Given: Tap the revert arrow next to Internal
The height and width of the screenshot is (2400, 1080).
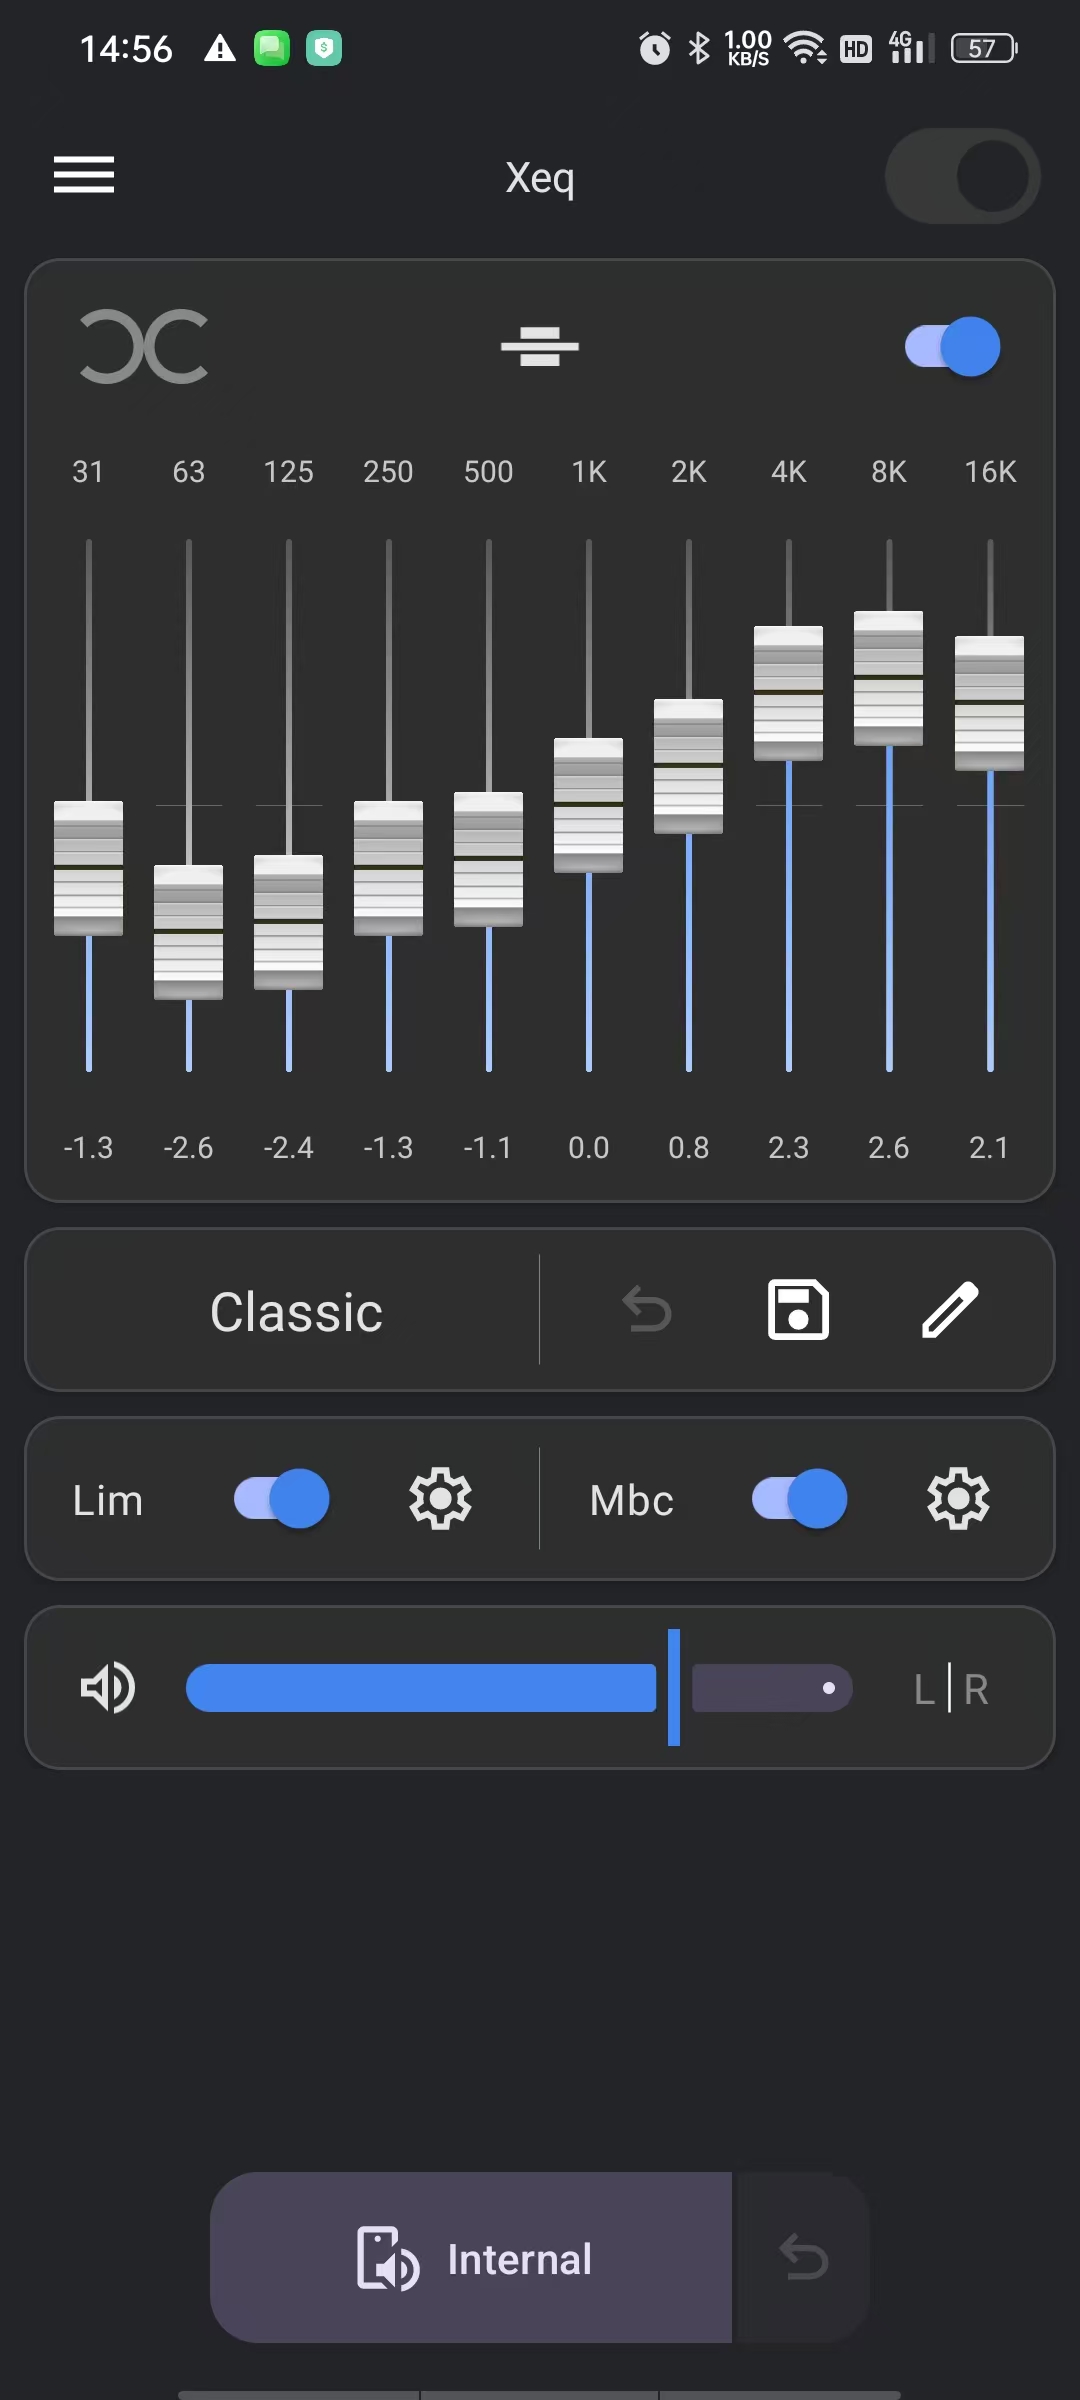Looking at the screenshot, I should pyautogui.click(x=804, y=2257).
